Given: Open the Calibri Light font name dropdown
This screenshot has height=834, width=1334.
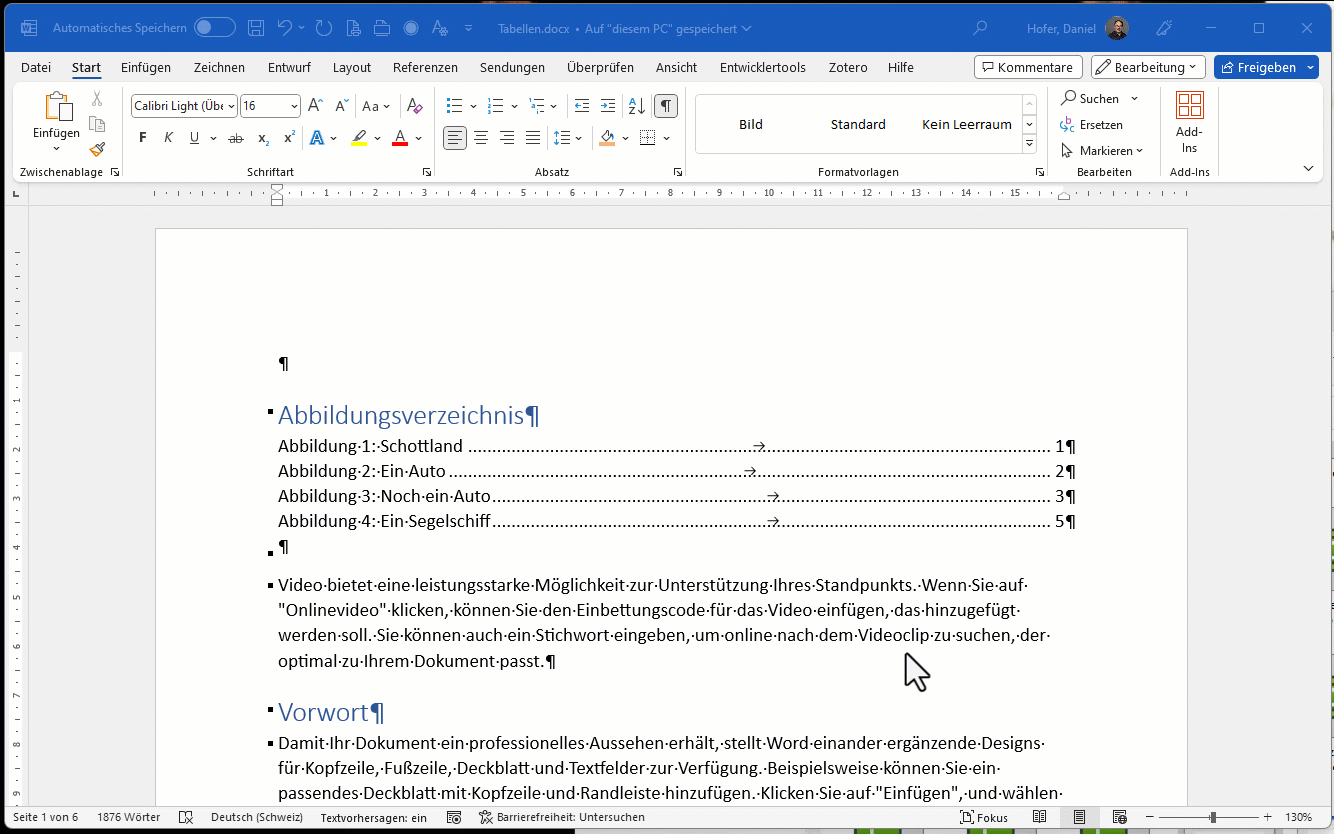Looking at the screenshot, I should (231, 106).
